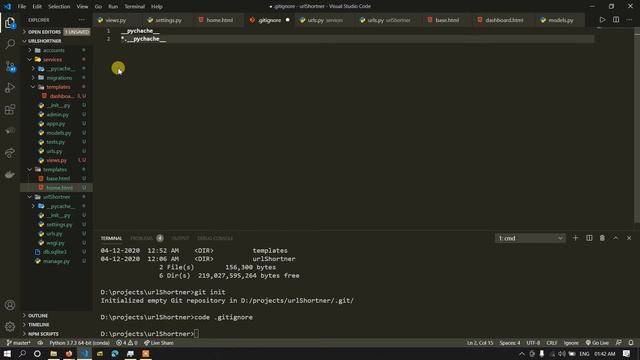The height and width of the screenshot is (360, 640).
Task: Click Python 3.7.3 64-bit interpreter selector
Action: click(80, 343)
